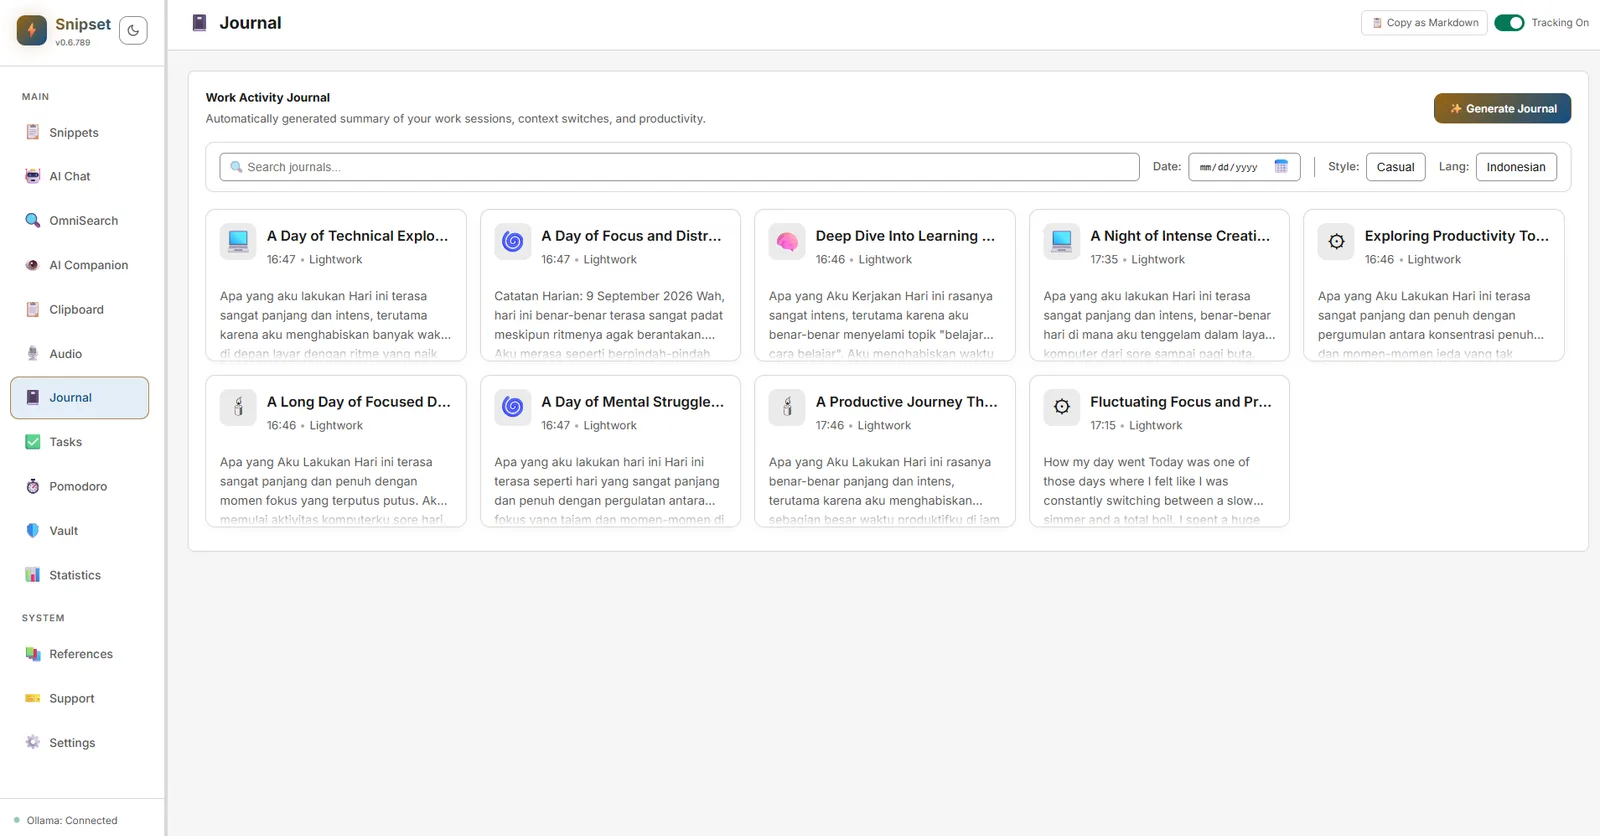Click the Settings gear icon
The image size is (1600, 836).
click(33, 742)
